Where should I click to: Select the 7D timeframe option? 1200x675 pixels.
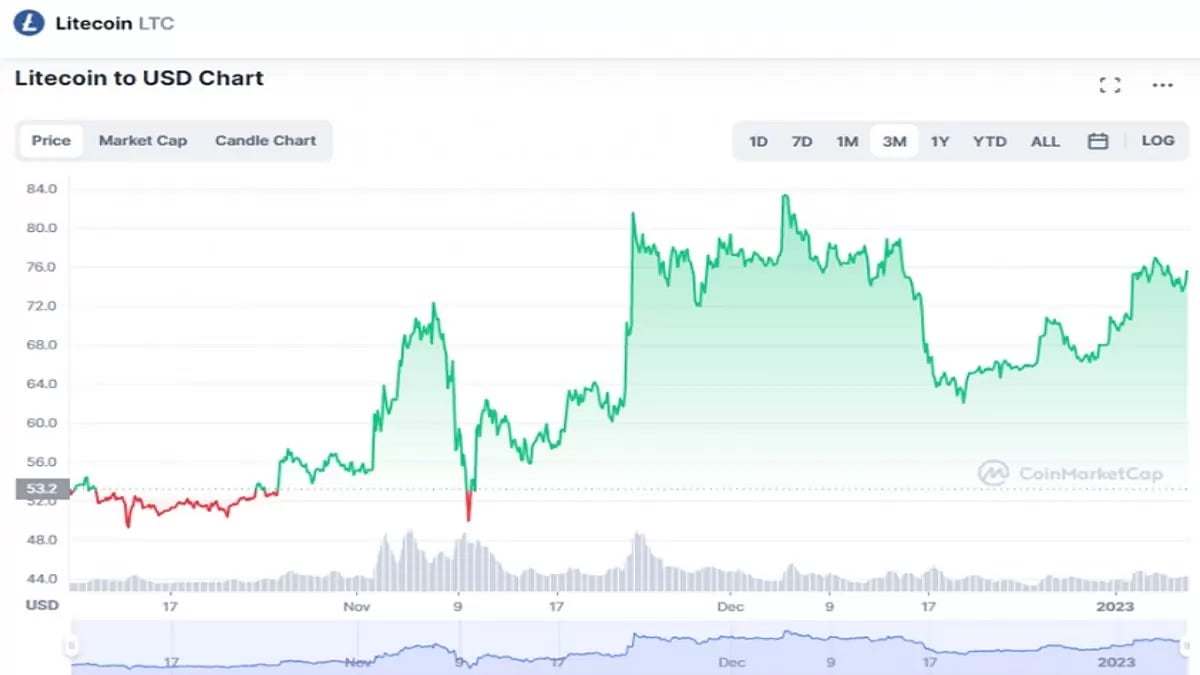802,141
